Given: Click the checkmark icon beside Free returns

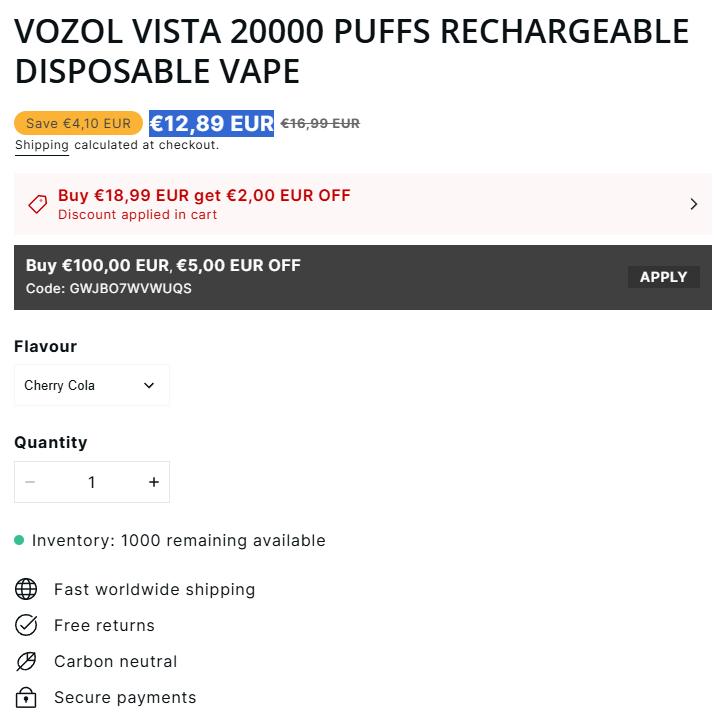Looking at the screenshot, I should pos(26,625).
